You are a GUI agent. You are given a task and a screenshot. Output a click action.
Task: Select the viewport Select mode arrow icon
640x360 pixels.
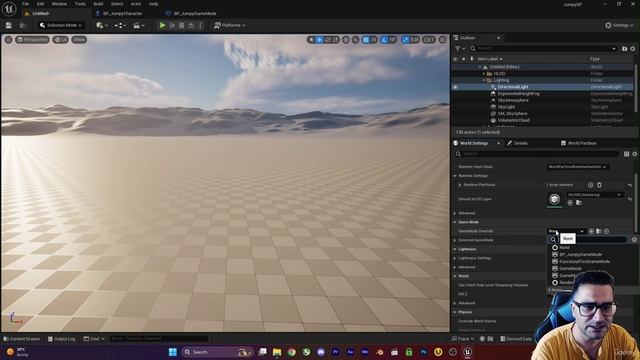[311, 40]
